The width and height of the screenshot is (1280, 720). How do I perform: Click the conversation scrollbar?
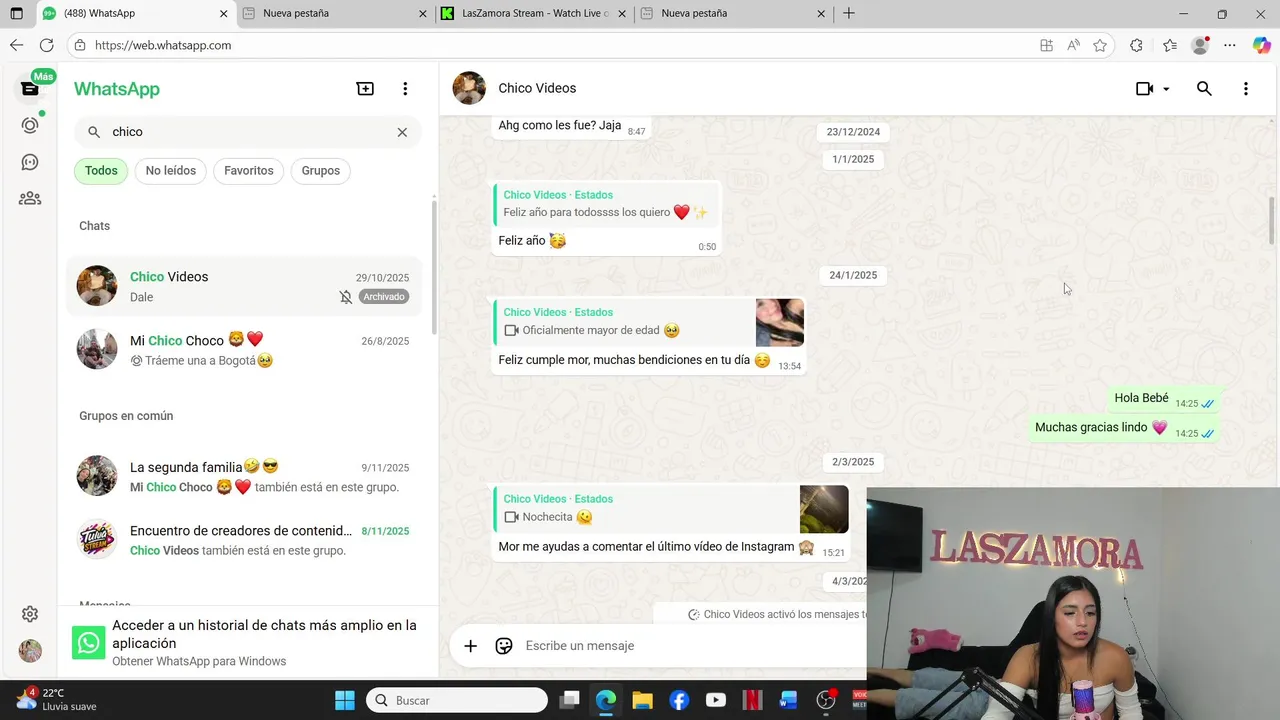click(x=1272, y=220)
